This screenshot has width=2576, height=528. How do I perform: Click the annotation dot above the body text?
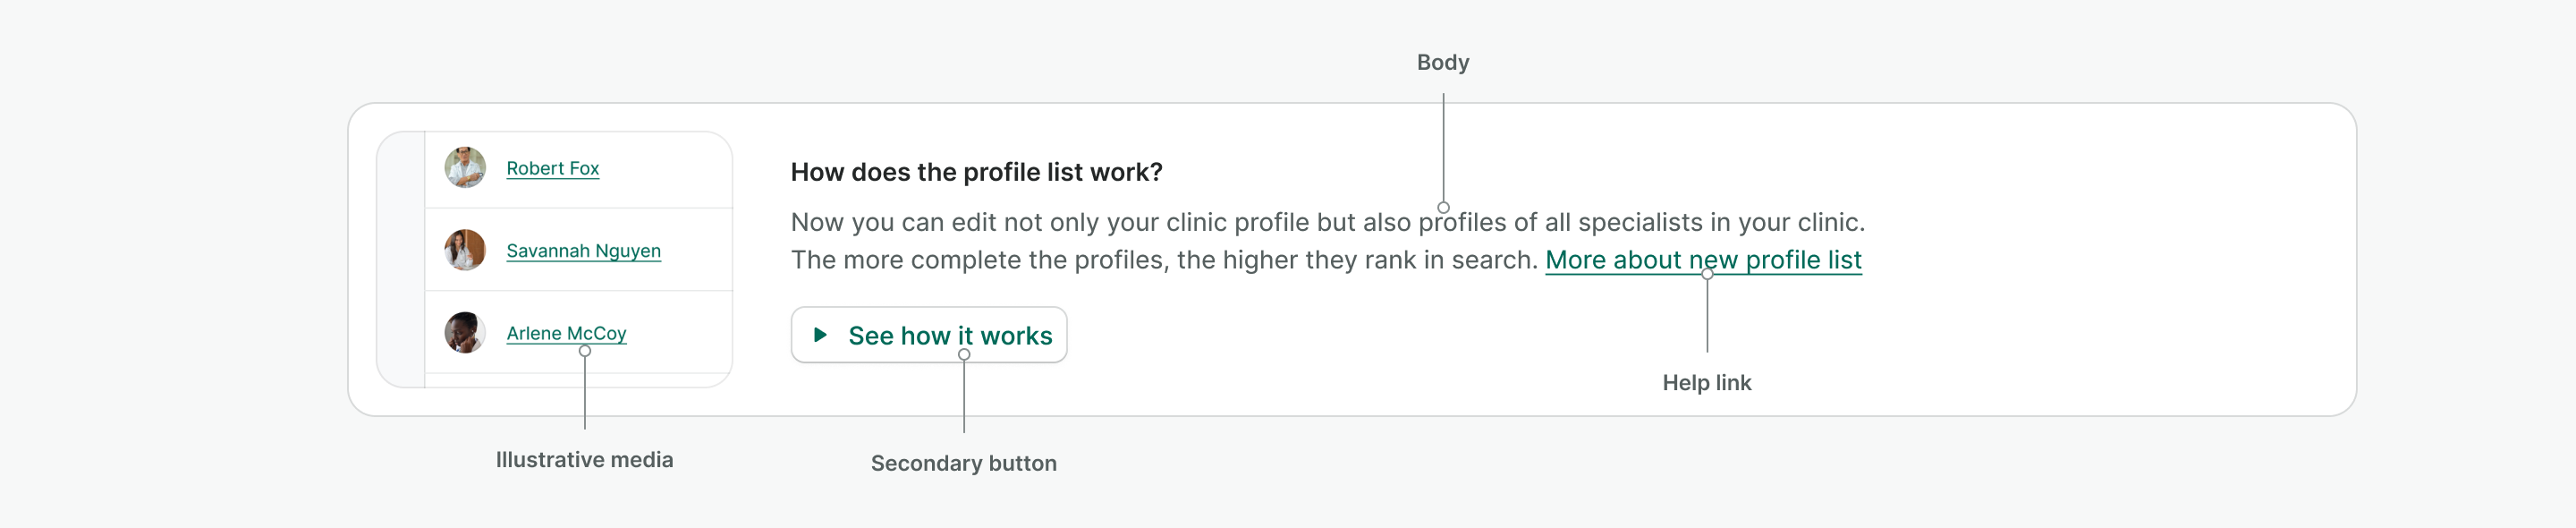tap(1443, 208)
